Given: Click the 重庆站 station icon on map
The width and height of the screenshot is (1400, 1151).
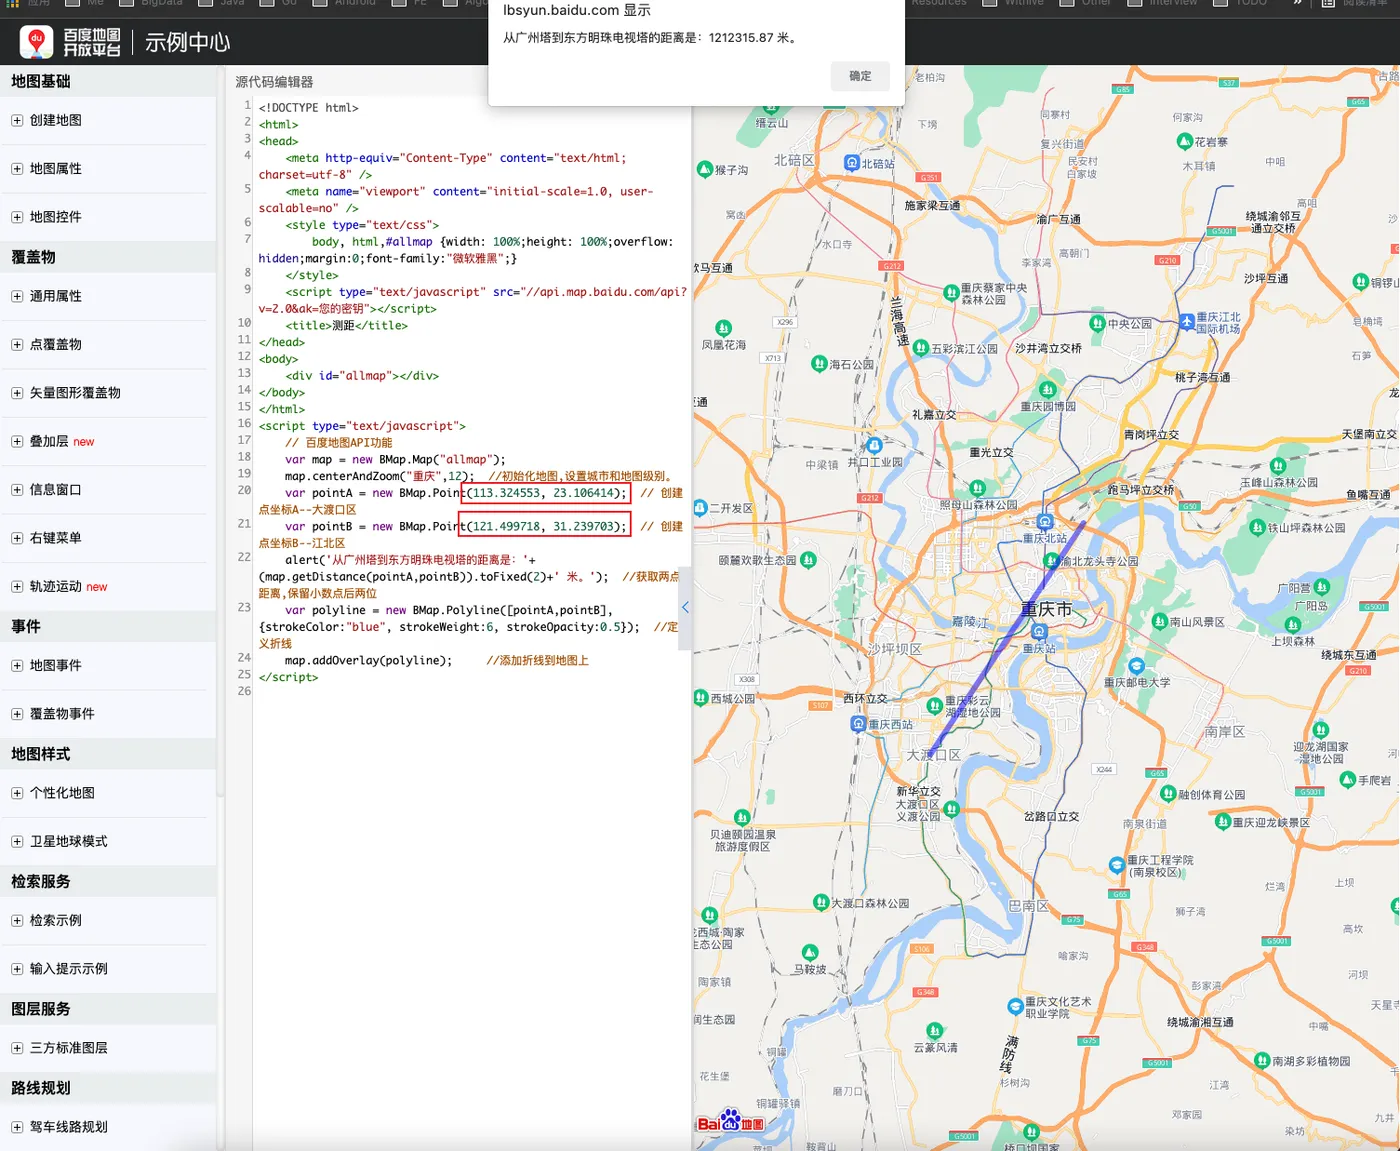Looking at the screenshot, I should (1039, 632).
